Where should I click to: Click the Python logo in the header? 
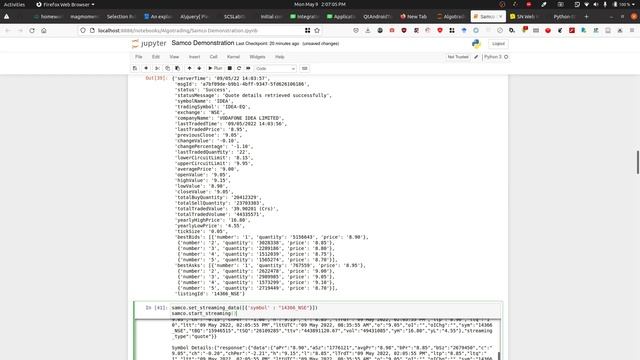point(476,44)
